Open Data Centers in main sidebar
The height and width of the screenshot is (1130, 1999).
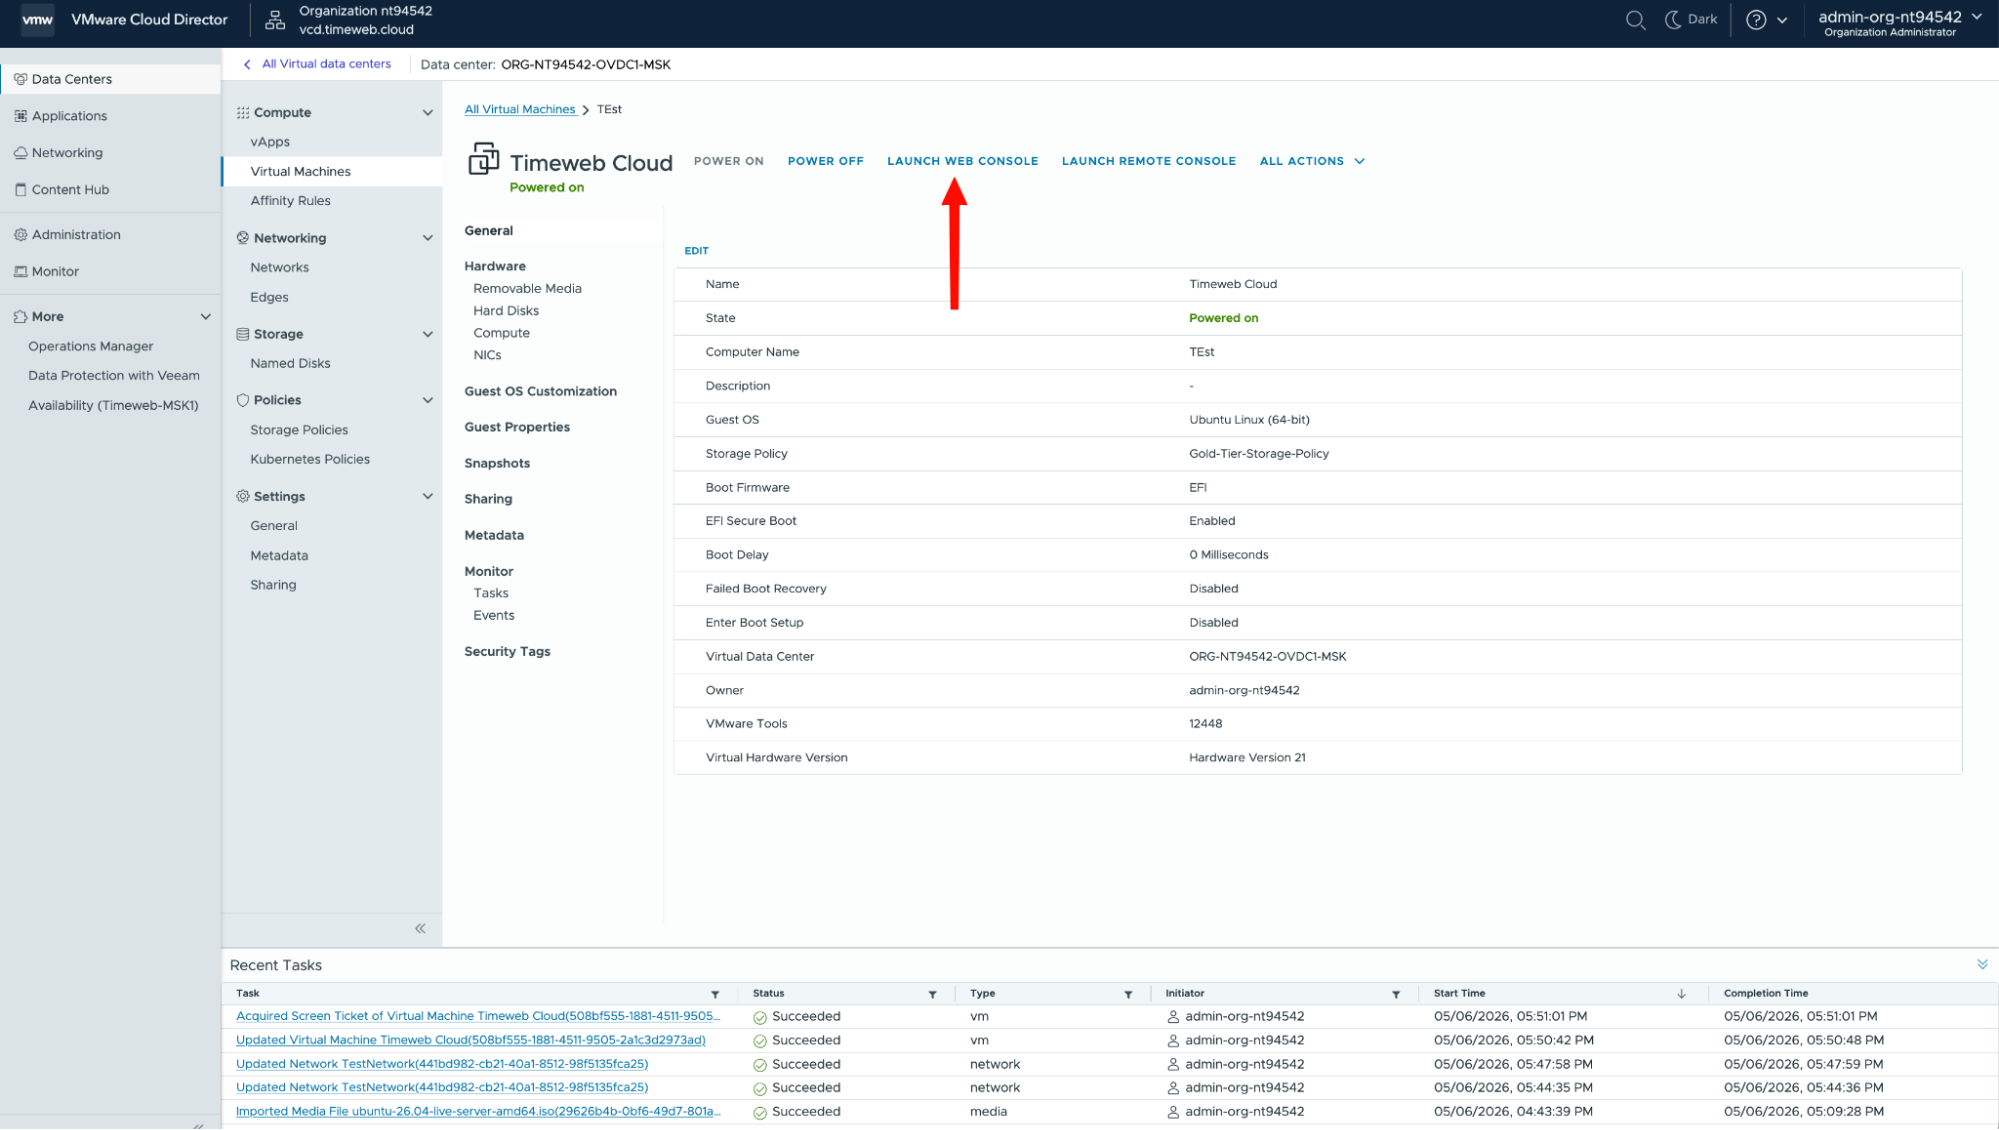[x=110, y=79]
